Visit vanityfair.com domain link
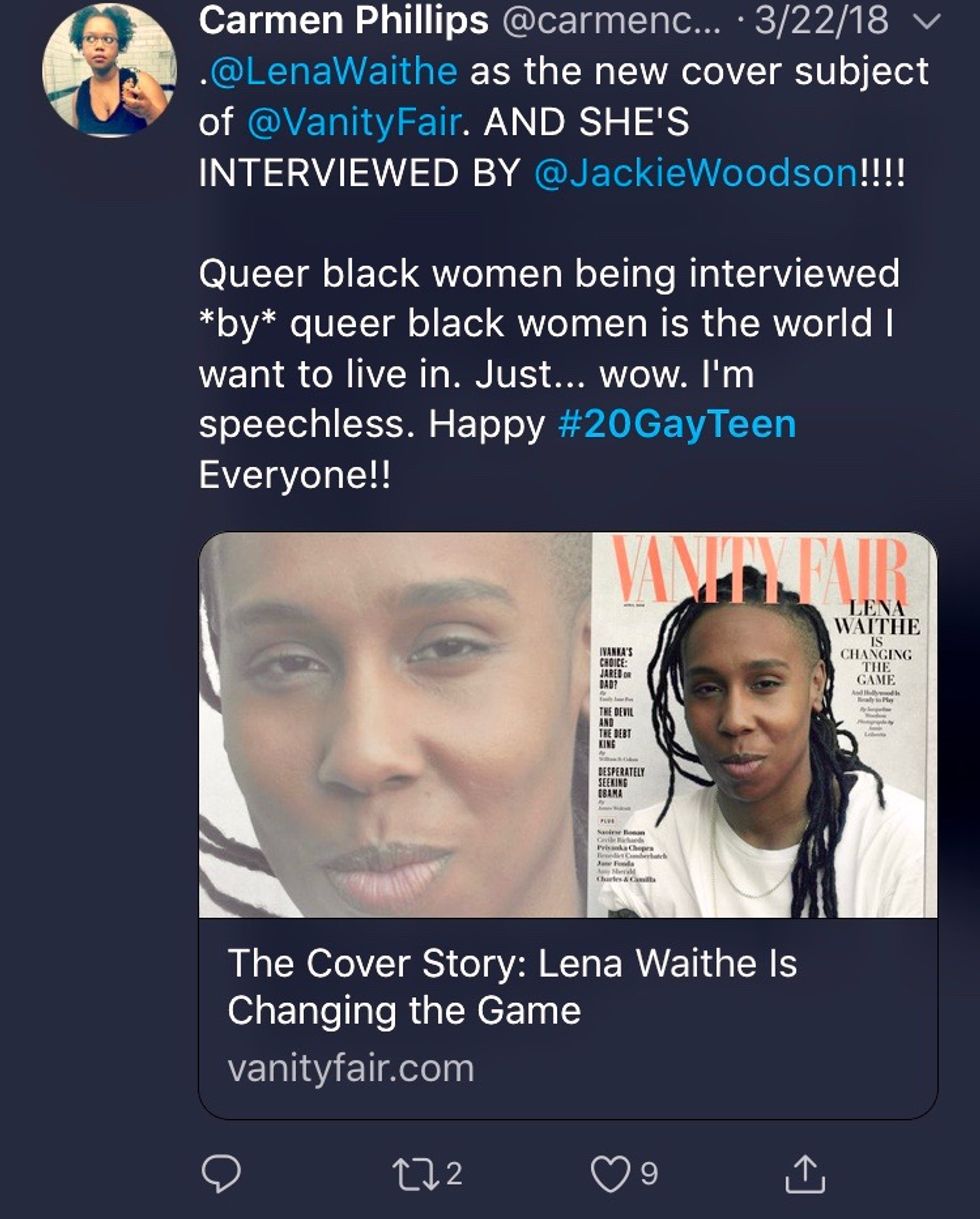The height and width of the screenshot is (1219, 980). click(x=350, y=1069)
